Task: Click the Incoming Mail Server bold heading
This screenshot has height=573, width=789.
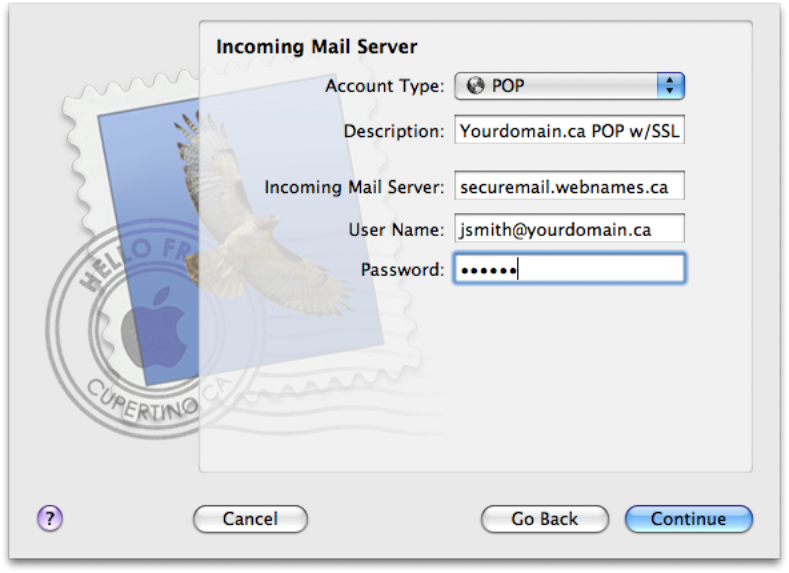Action: click(x=317, y=47)
